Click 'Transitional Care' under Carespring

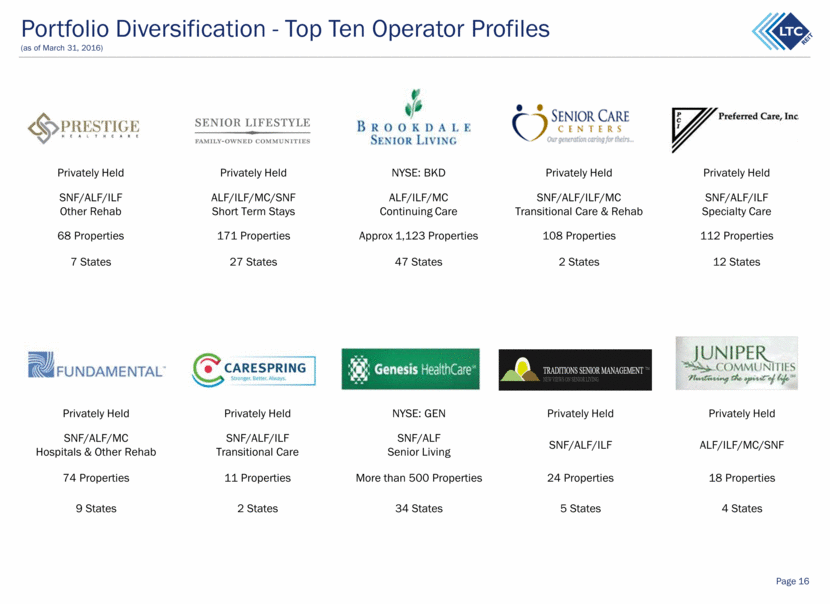point(257,452)
